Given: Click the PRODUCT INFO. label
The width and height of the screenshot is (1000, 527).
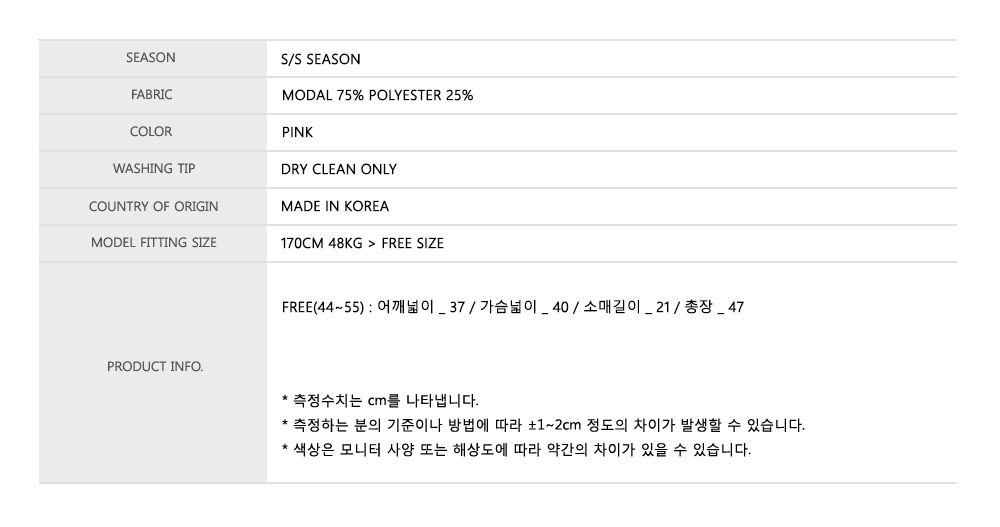Looking at the screenshot, I should pyautogui.click(x=154, y=367).
